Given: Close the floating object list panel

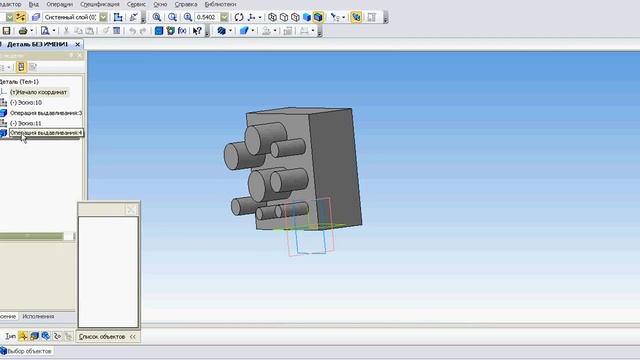Looking at the screenshot, I should [131, 209].
